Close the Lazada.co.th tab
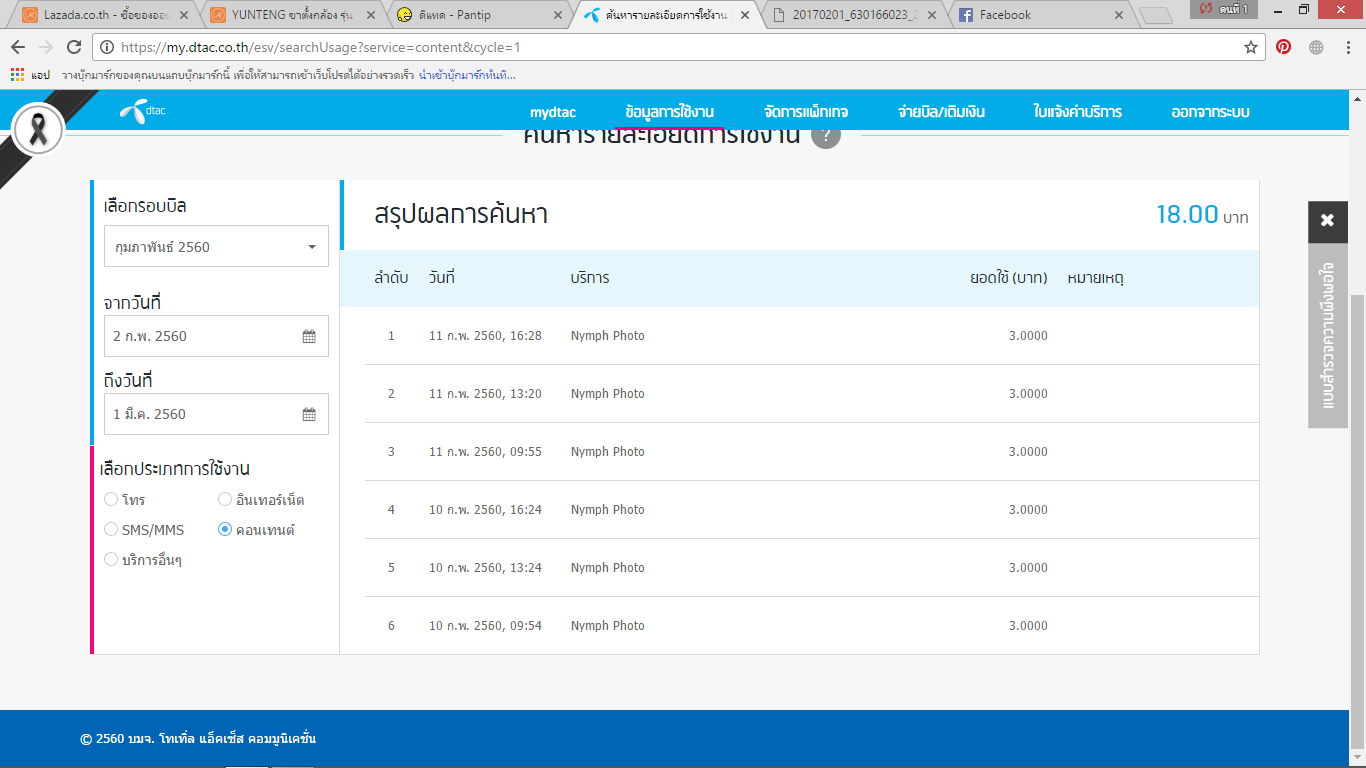The height and width of the screenshot is (768, 1366). tap(183, 15)
